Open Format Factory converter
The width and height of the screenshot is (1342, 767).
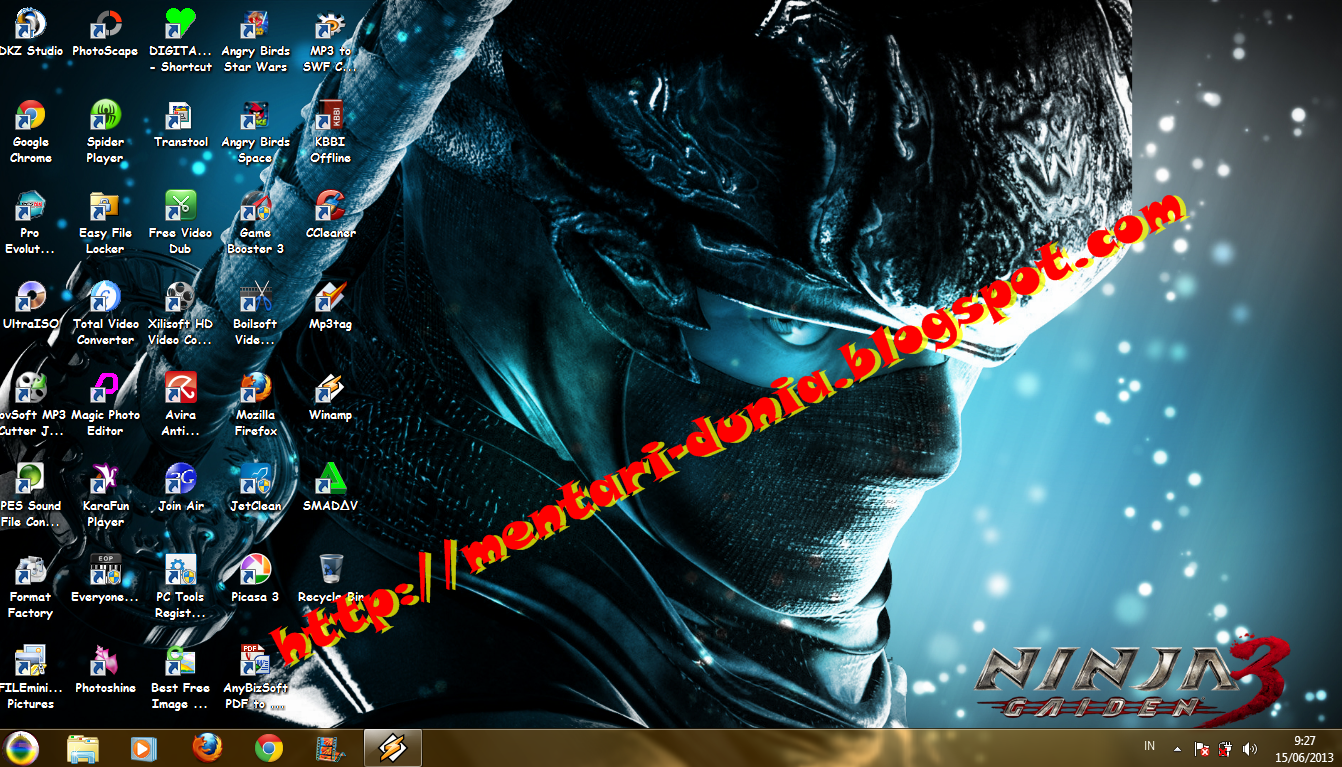tap(30, 568)
